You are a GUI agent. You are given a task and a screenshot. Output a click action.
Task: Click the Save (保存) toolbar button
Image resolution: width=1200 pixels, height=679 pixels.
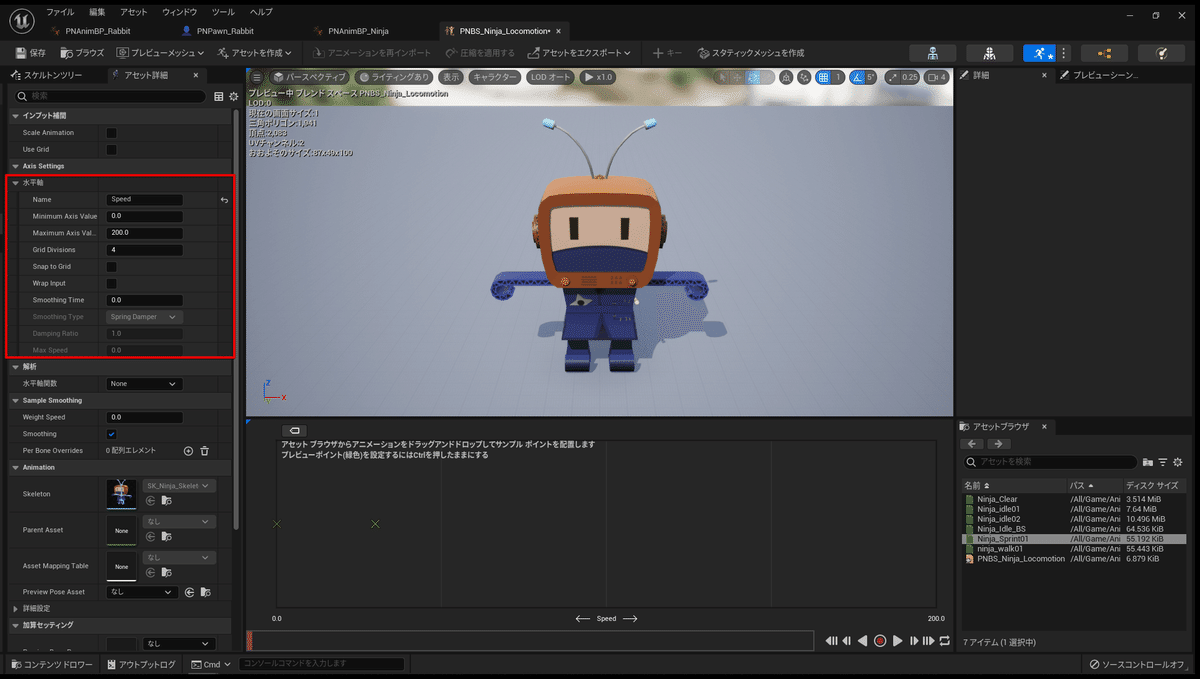[x=31, y=53]
